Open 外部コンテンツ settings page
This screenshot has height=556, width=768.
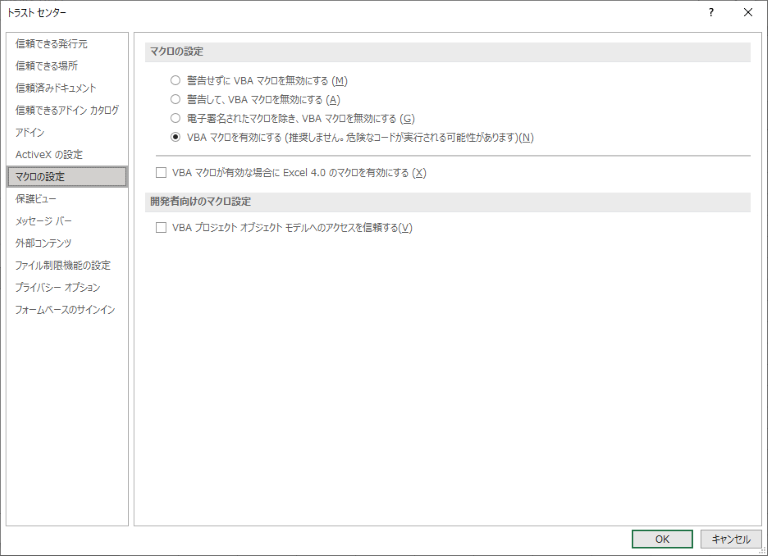pos(44,243)
